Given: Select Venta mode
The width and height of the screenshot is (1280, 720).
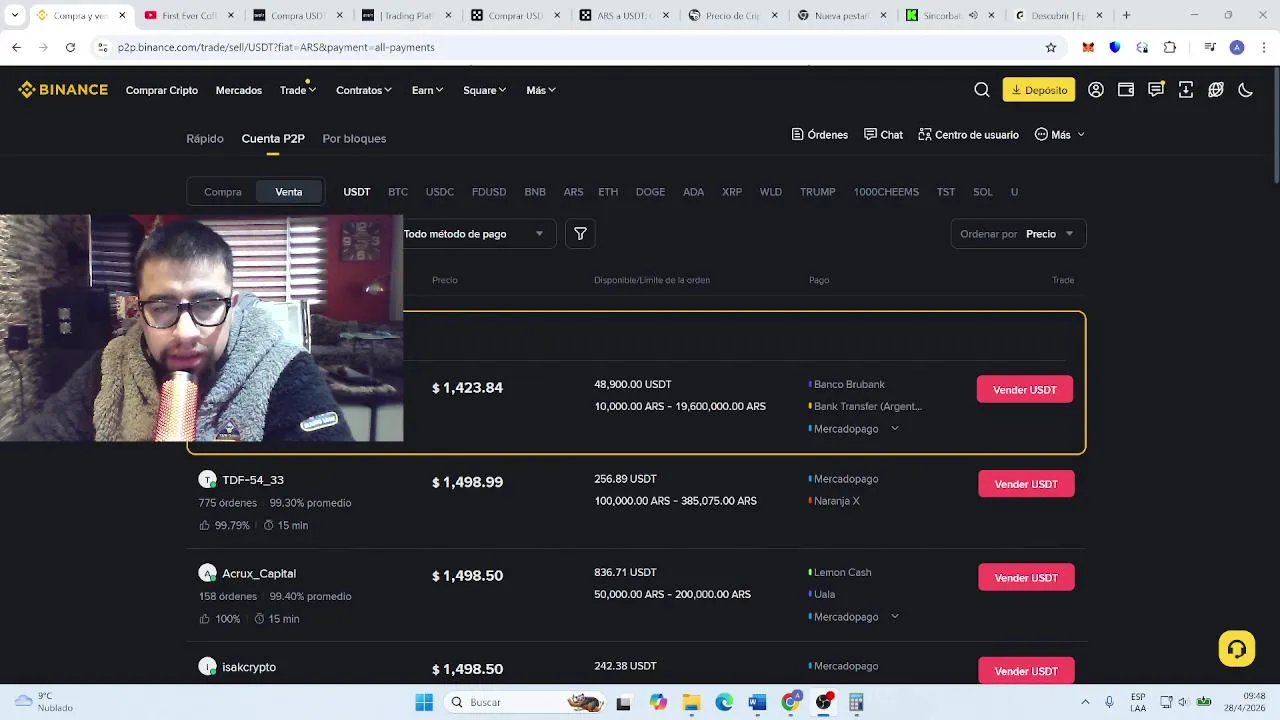Looking at the screenshot, I should click(x=289, y=192).
